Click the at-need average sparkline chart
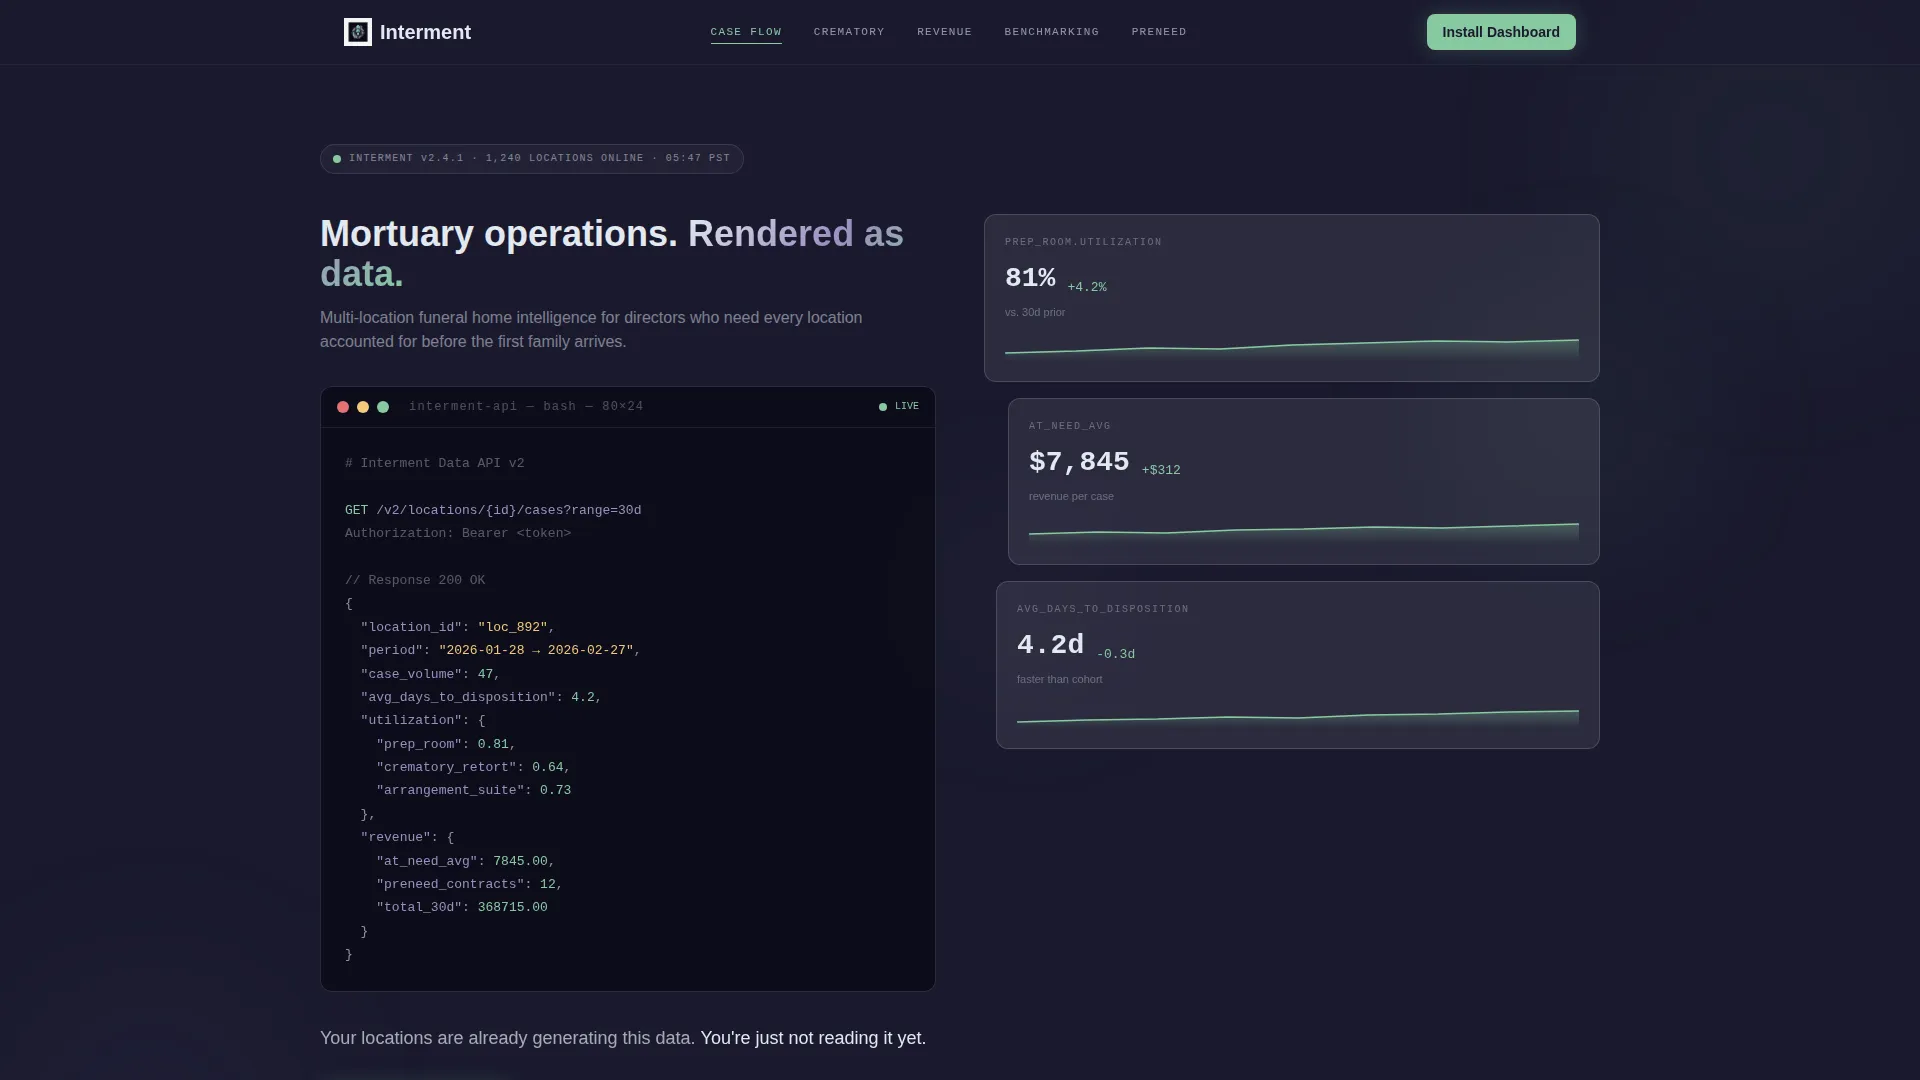Image resolution: width=1920 pixels, height=1080 pixels. tap(1304, 532)
